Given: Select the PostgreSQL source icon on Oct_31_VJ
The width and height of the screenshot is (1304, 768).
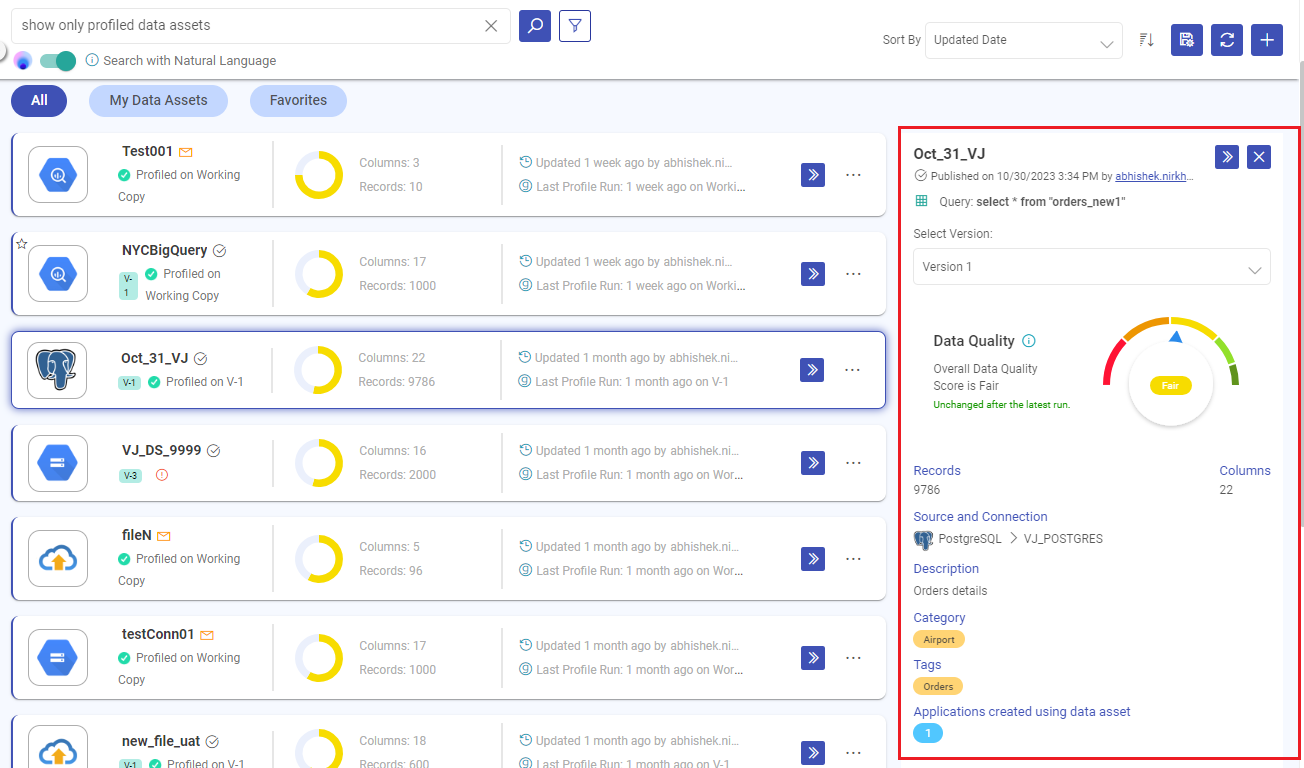Looking at the screenshot, I should point(924,538).
